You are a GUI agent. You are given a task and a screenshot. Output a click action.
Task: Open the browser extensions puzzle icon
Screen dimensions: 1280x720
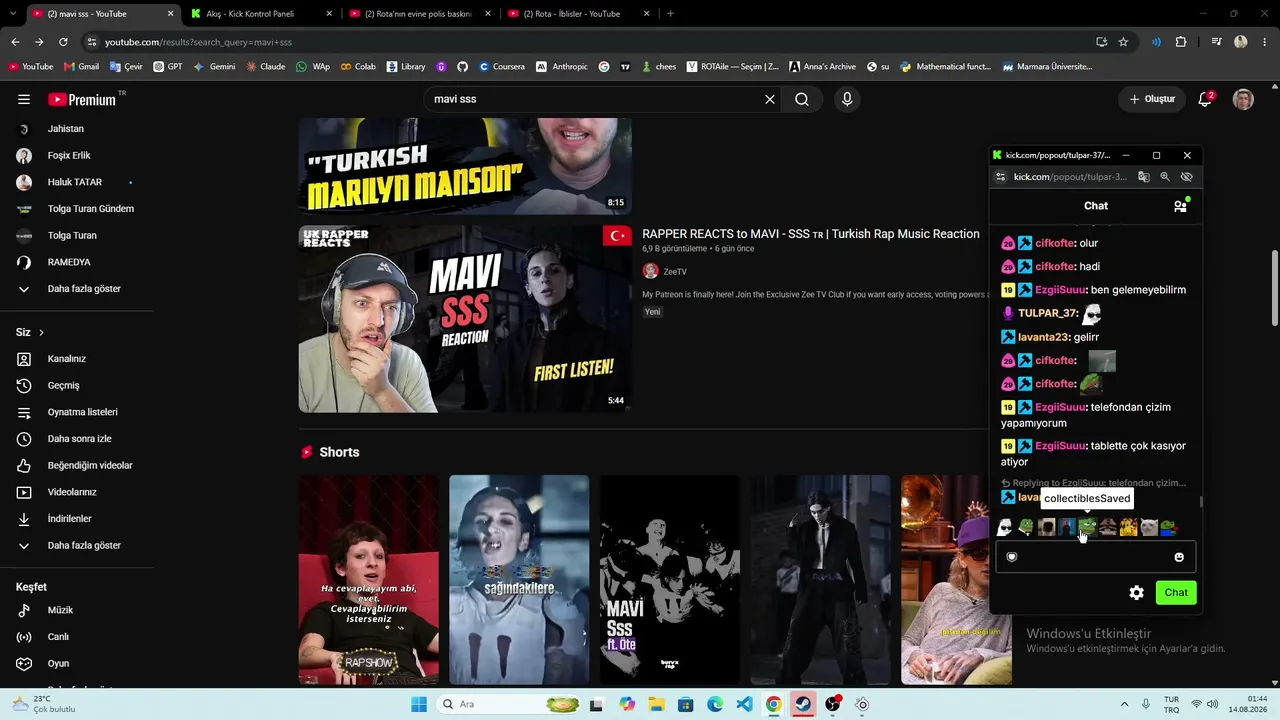click(1181, 42)
